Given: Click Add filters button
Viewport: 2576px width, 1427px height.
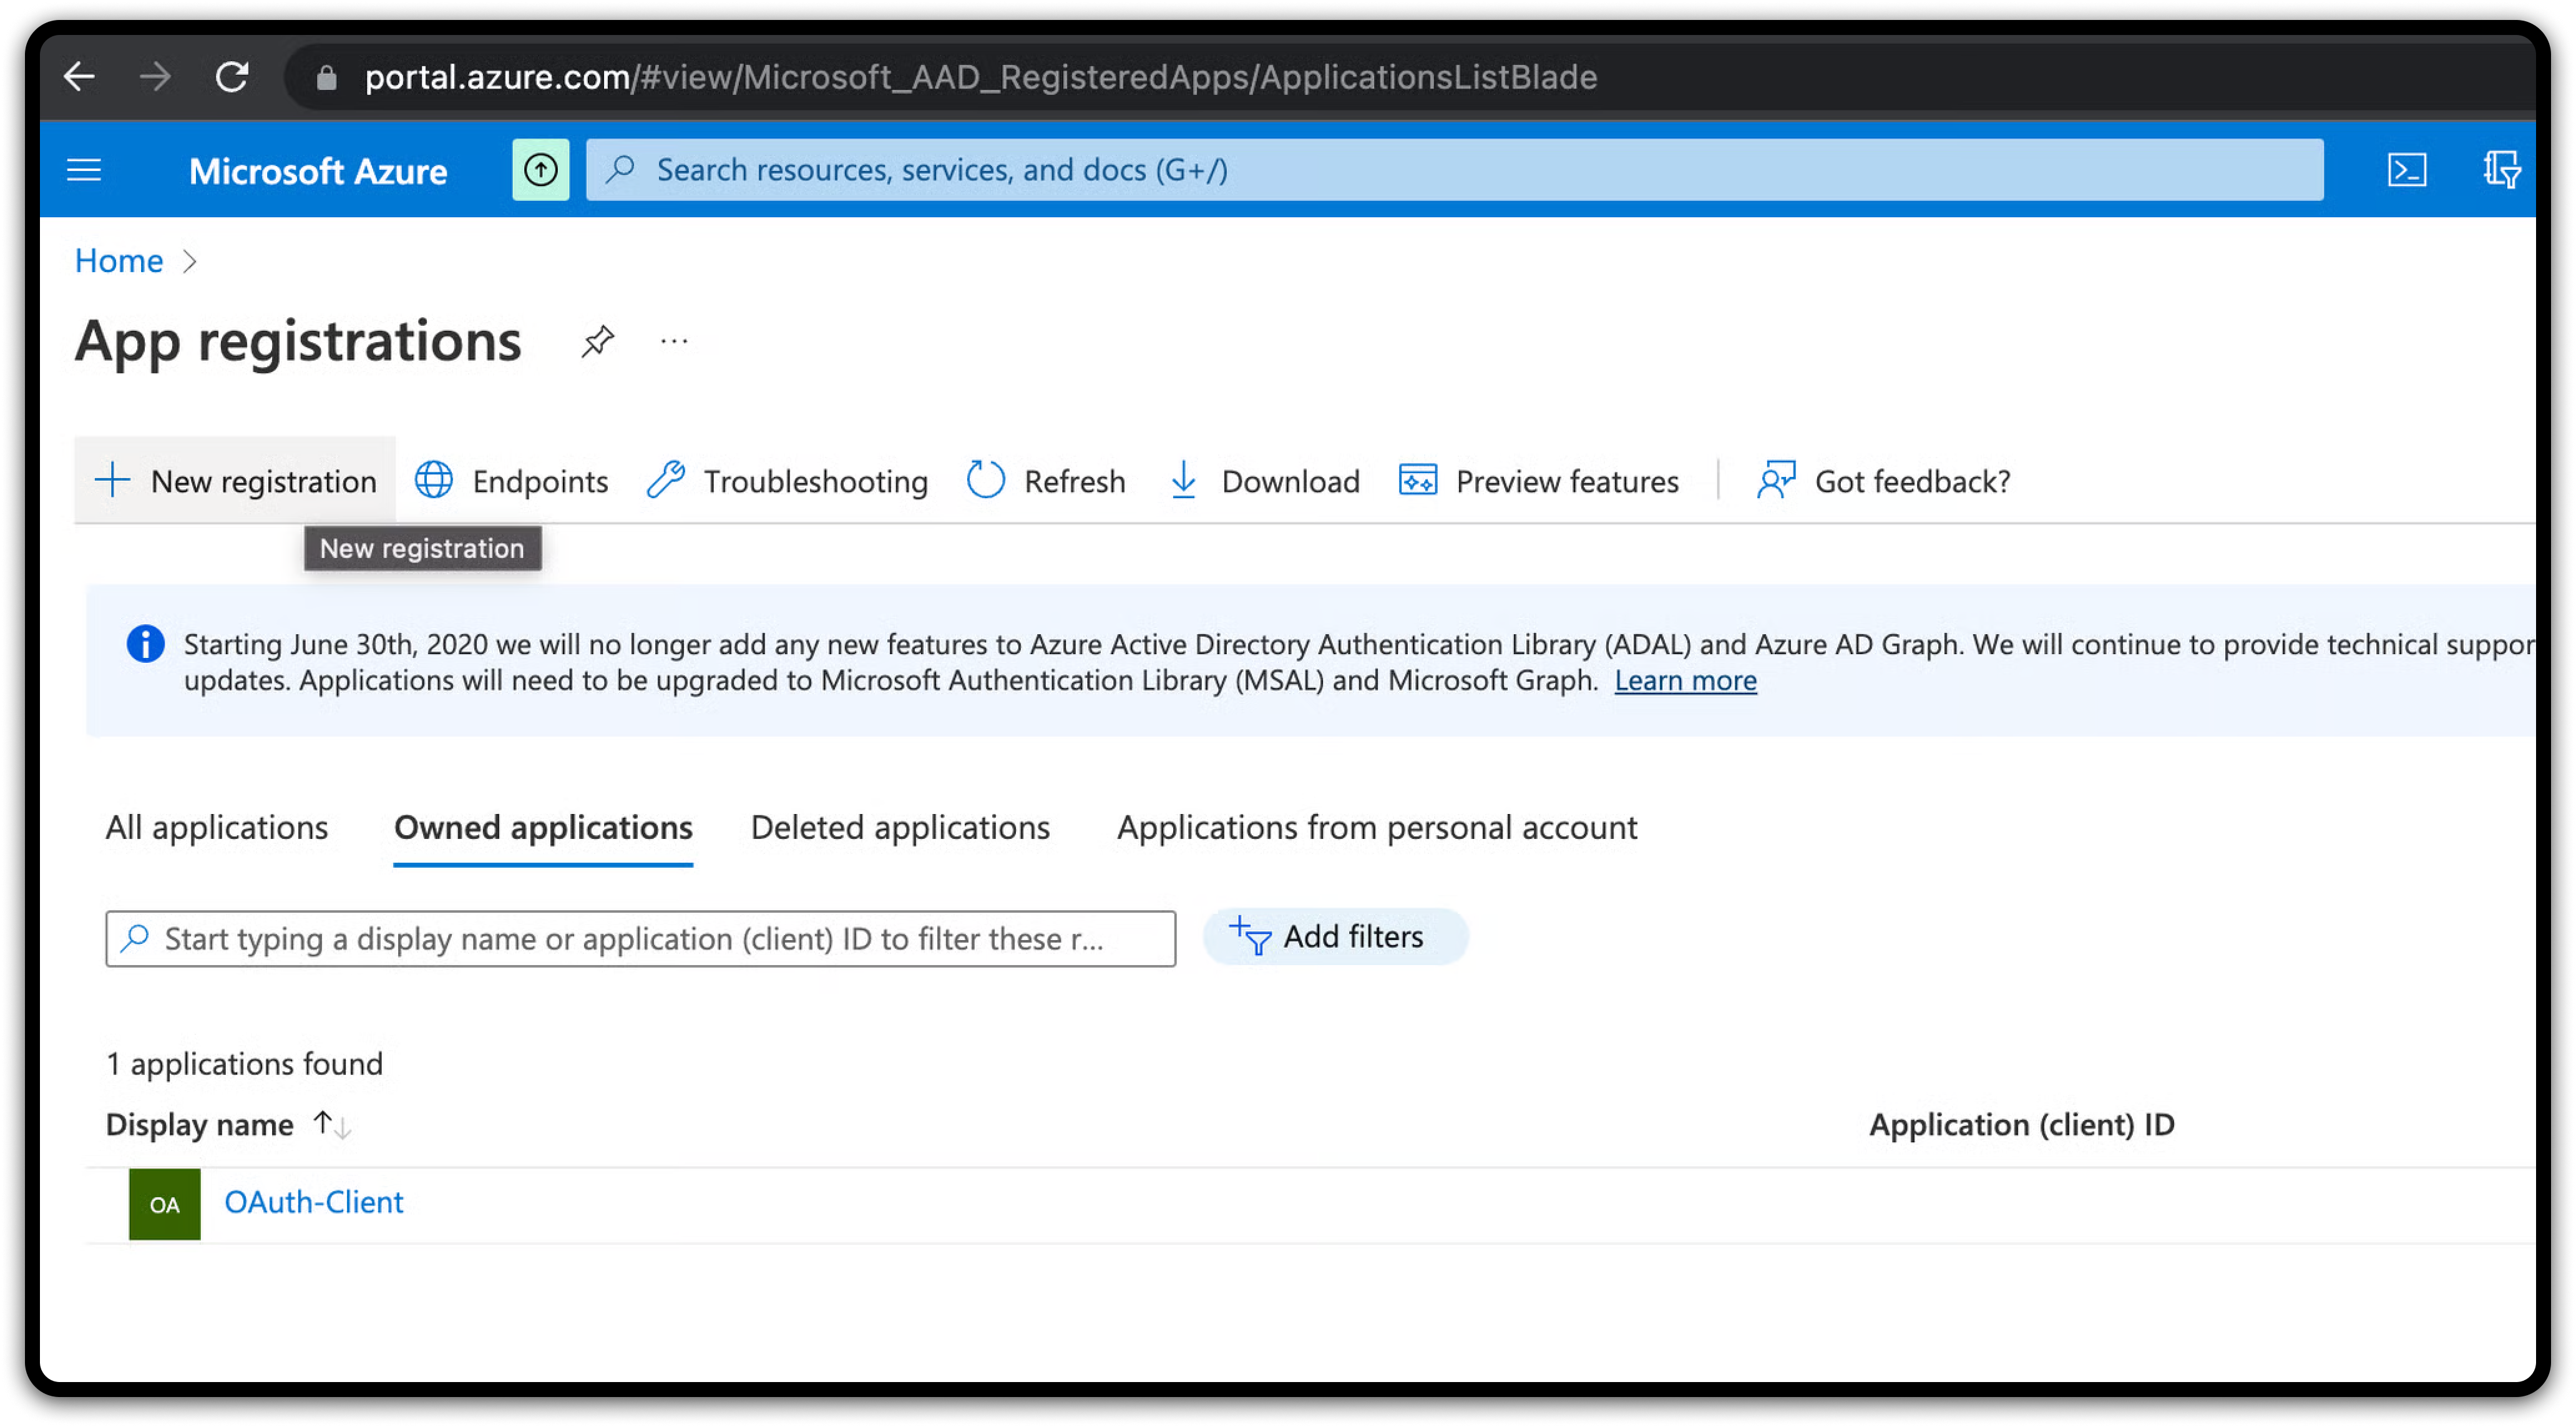Looking at the screenshot, I should coord(1334,937).
